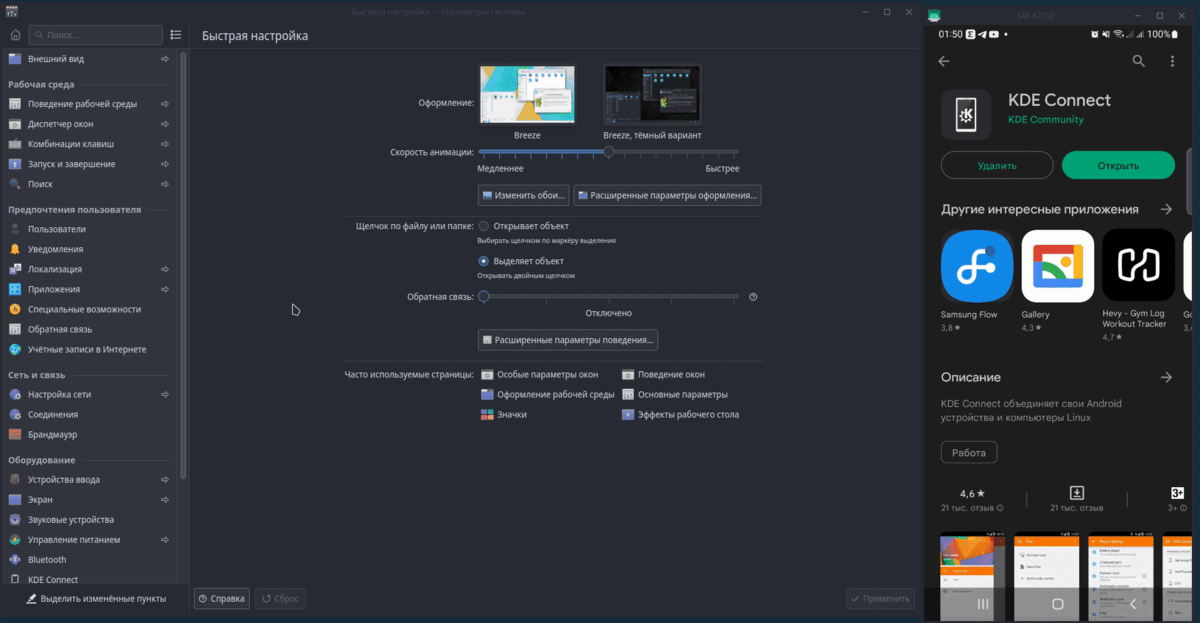Screen dimensions: 1200x623
Task: Click the Экран icon
Action: pyautogui.click(x=15, y=499)
